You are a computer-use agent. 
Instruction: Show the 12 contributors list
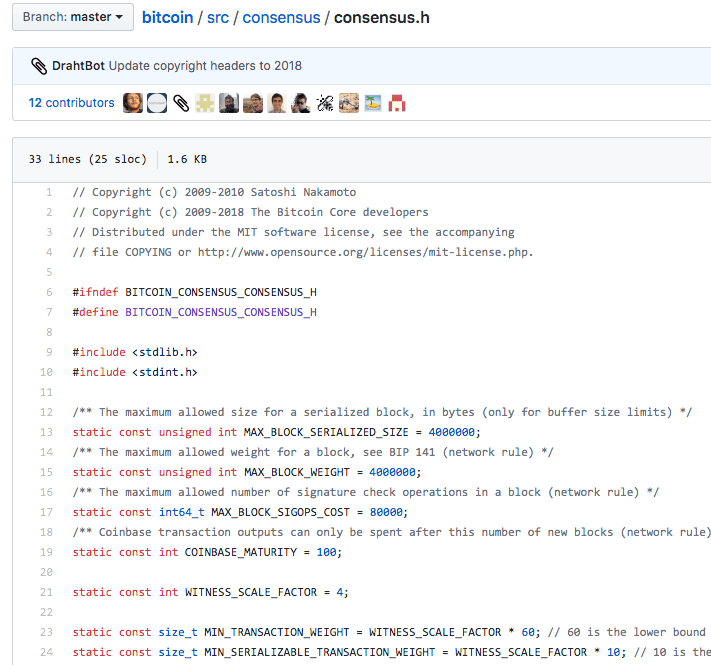coord(71,102)
